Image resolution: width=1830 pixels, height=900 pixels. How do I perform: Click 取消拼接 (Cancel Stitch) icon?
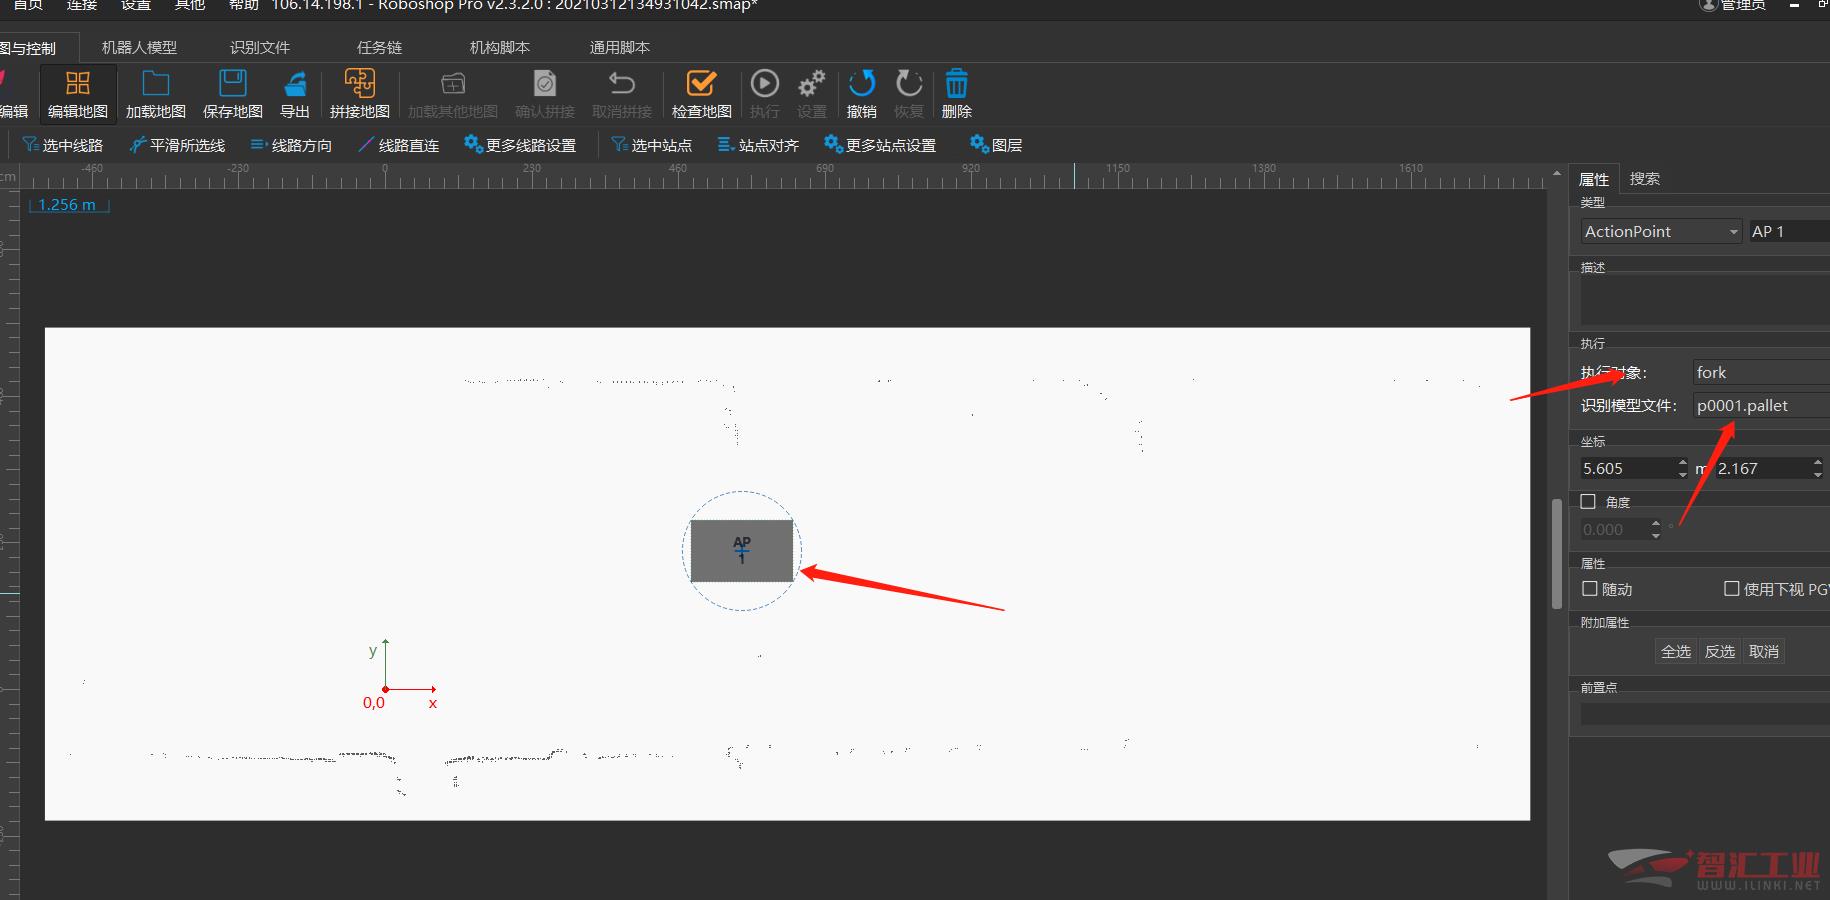[622, 83]
